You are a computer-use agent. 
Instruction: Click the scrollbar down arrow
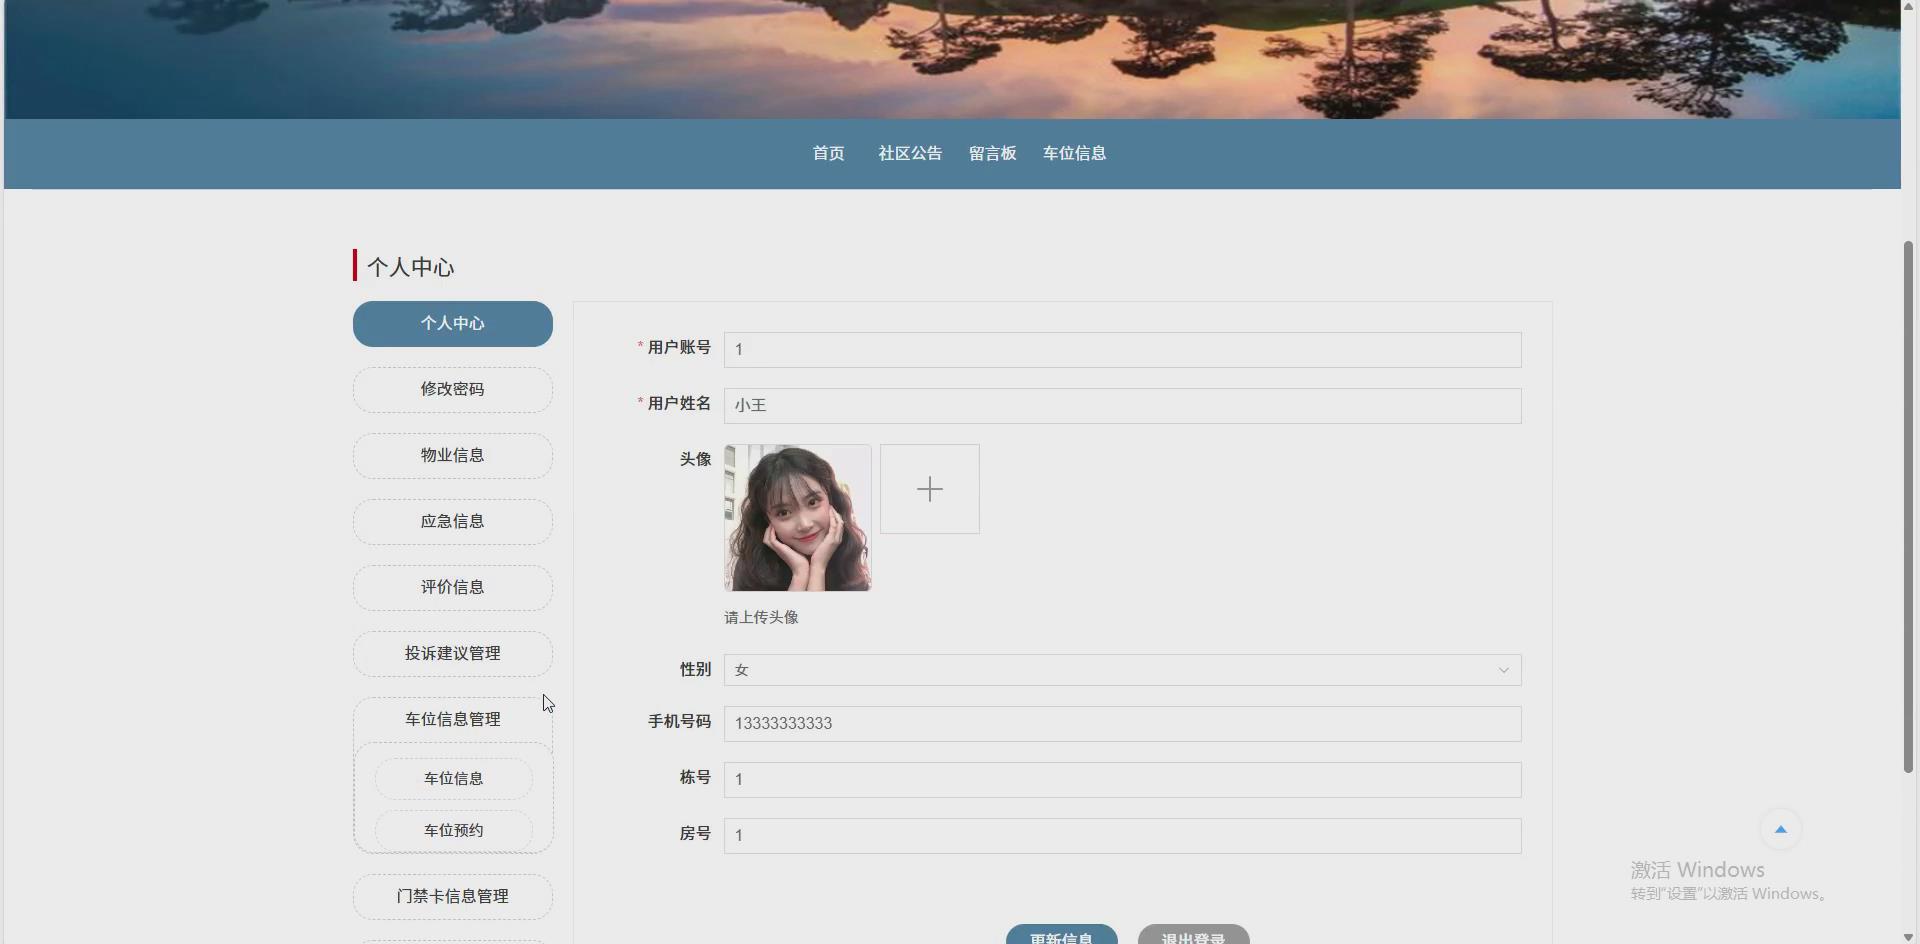pyautogui.click(x=1908, y=936)
